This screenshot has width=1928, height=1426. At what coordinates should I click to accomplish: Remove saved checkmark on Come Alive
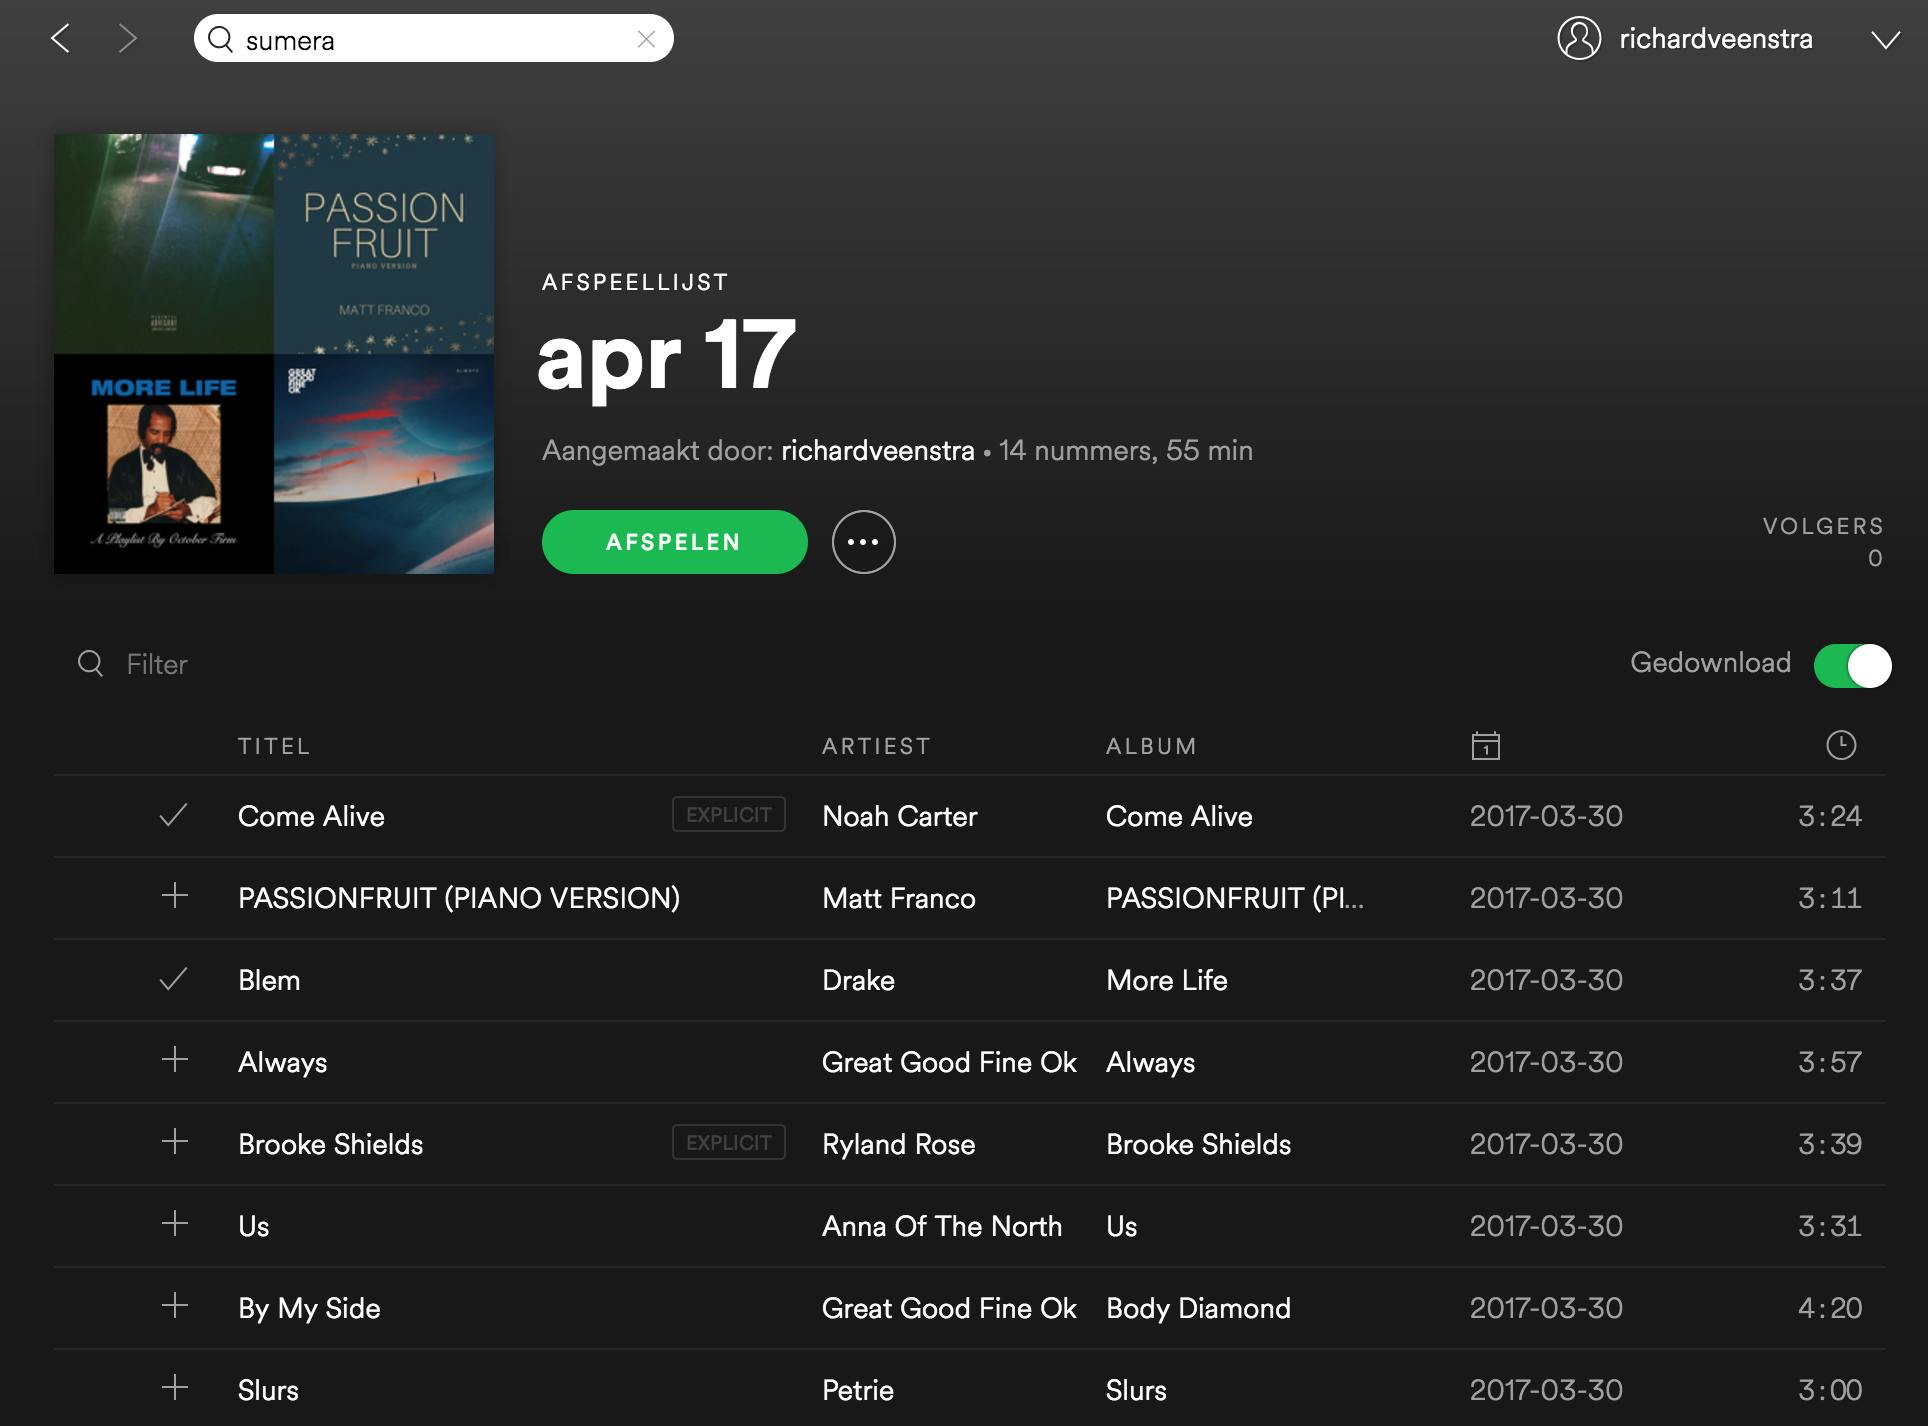(174, 816)
